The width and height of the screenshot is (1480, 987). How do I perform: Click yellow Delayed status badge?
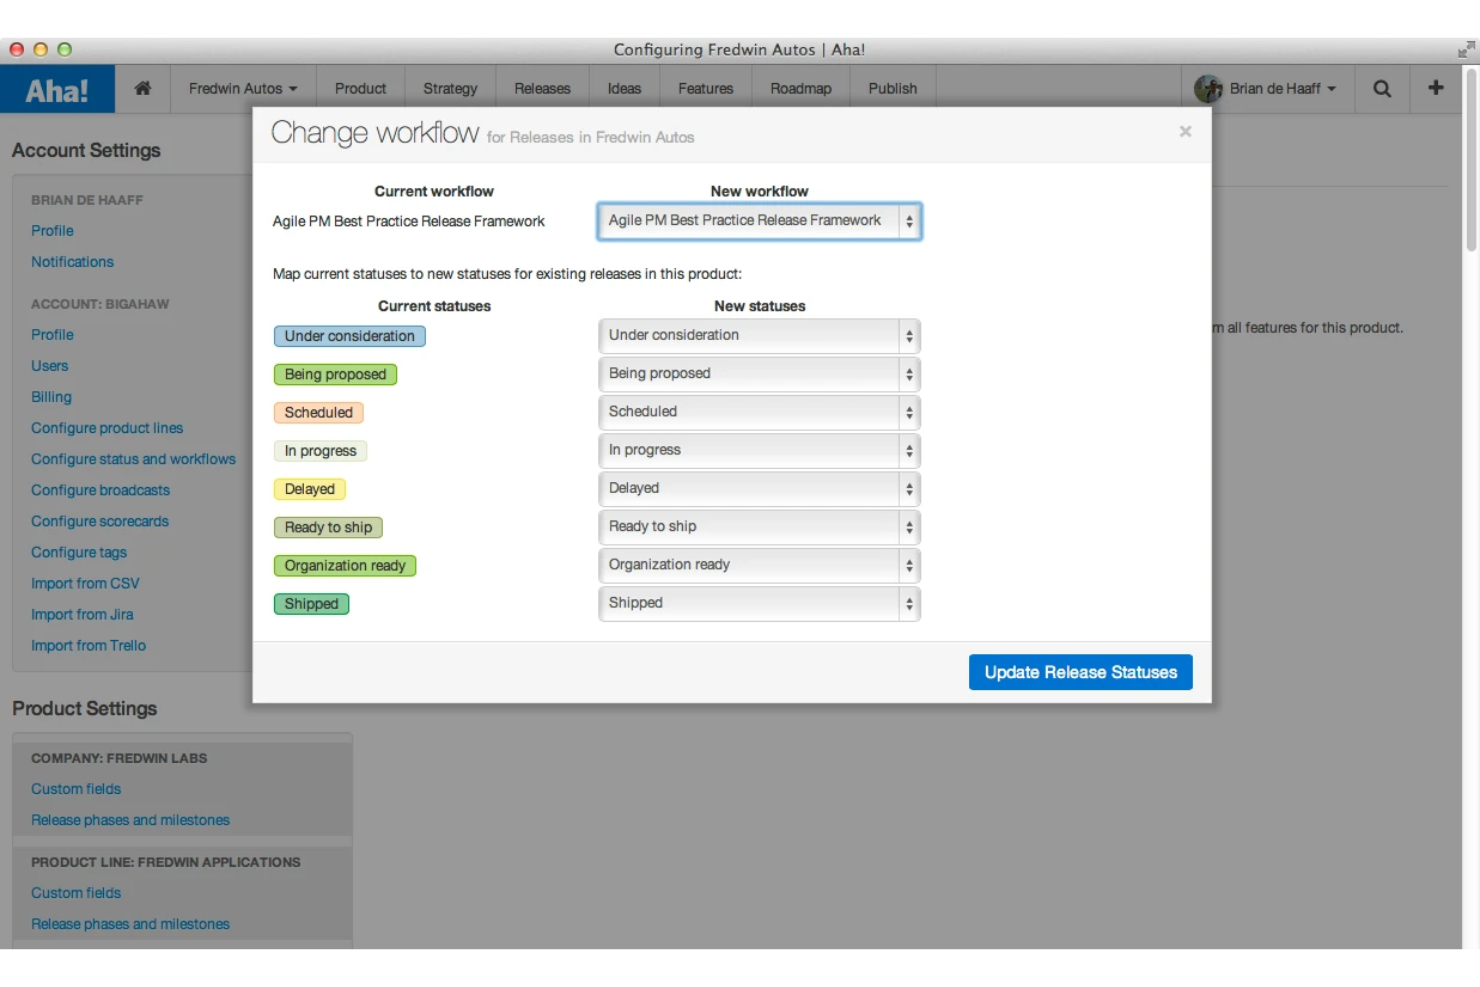click(x=310, y=489)
